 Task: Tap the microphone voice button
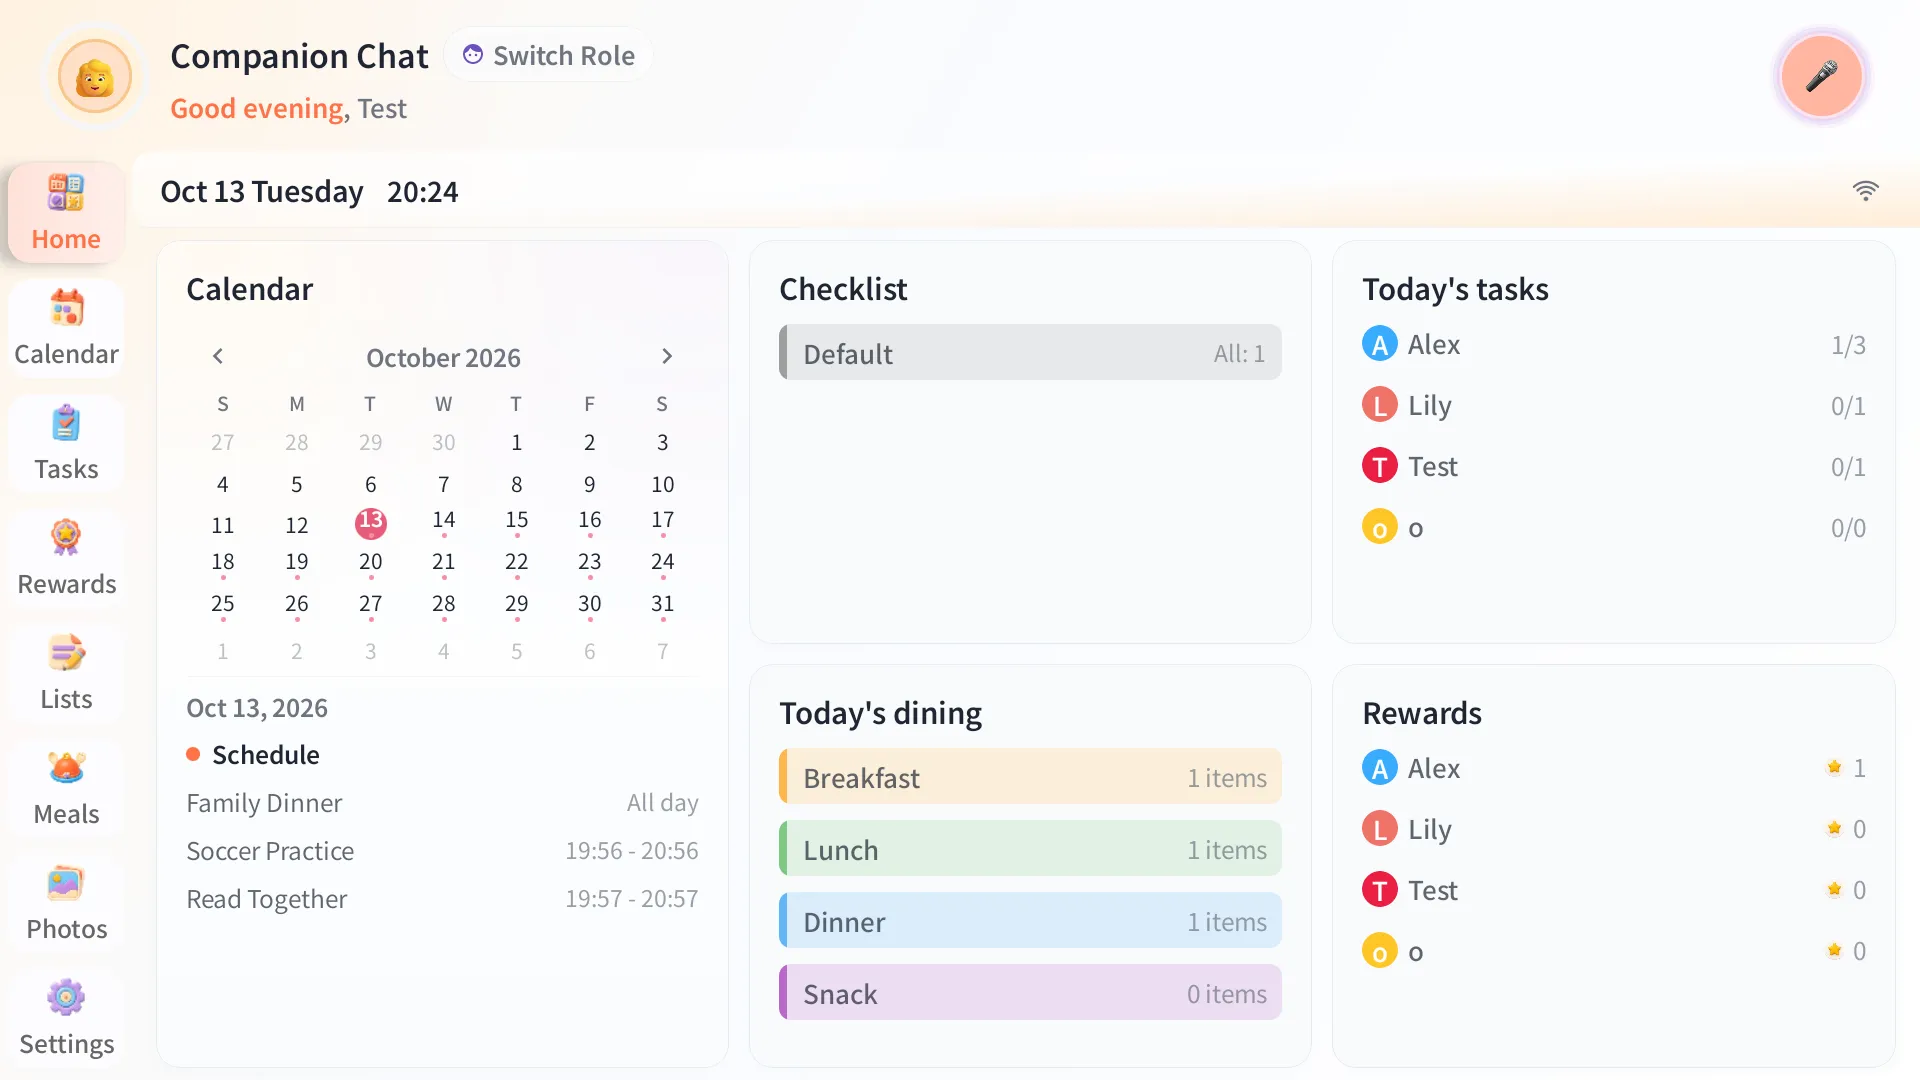(x=1821, y=76)
